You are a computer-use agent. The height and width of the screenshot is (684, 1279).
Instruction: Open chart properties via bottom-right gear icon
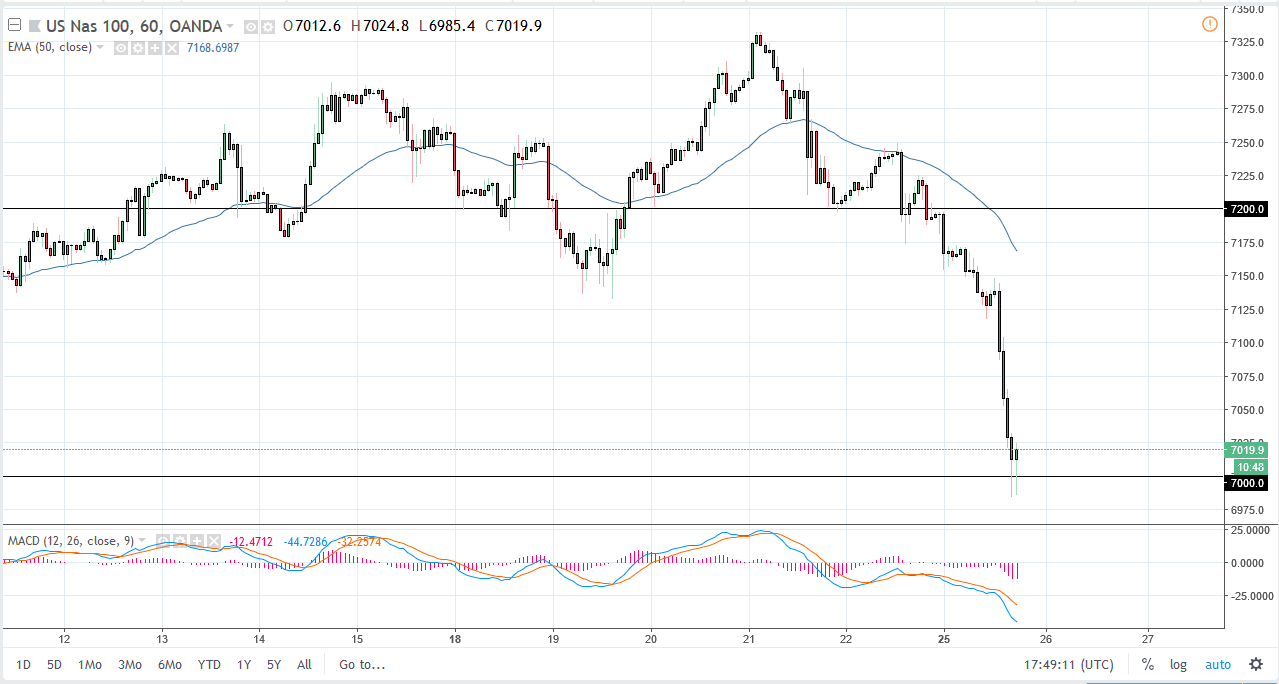[1255, 663]
